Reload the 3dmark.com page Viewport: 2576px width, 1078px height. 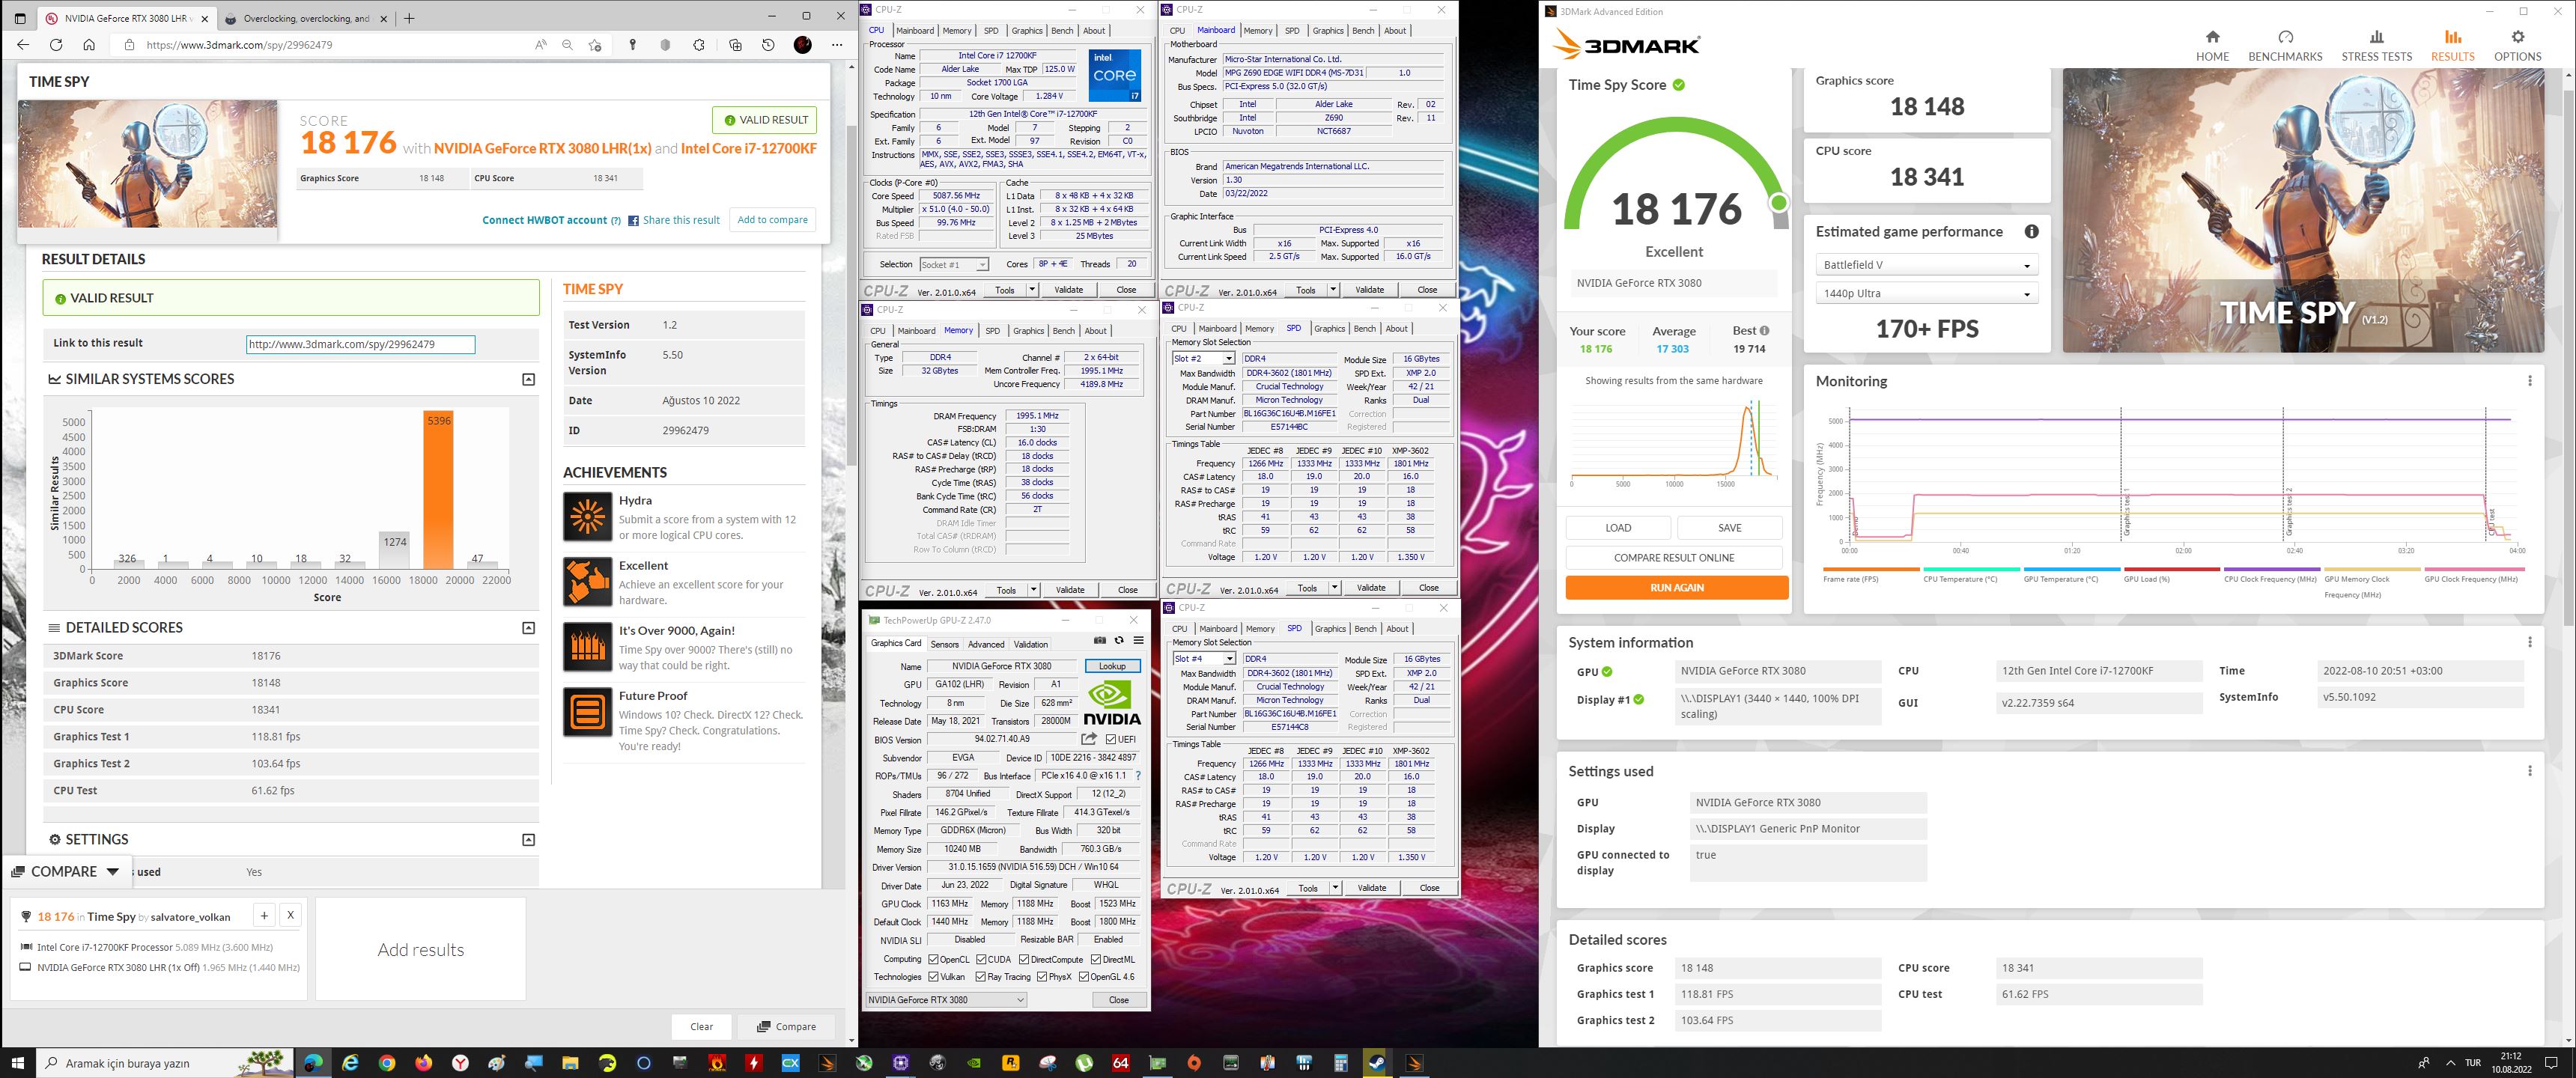tap(56, 45)
